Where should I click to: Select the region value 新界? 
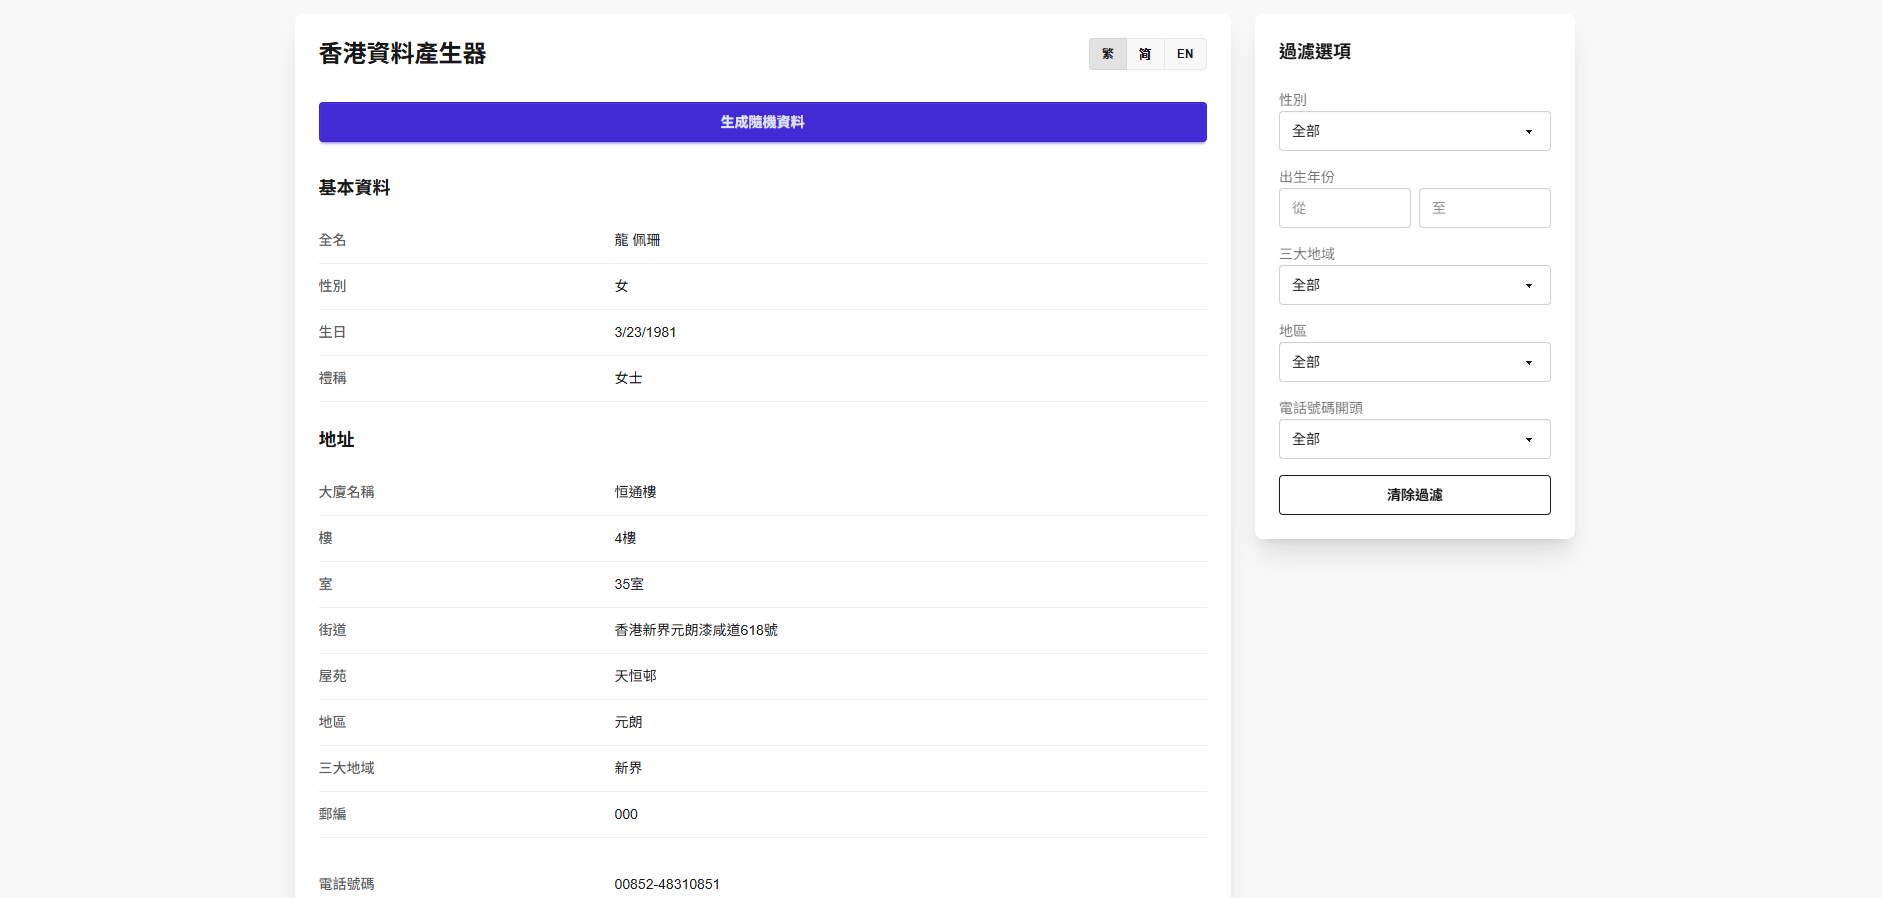pyautogui.click(x=628, y=768)
